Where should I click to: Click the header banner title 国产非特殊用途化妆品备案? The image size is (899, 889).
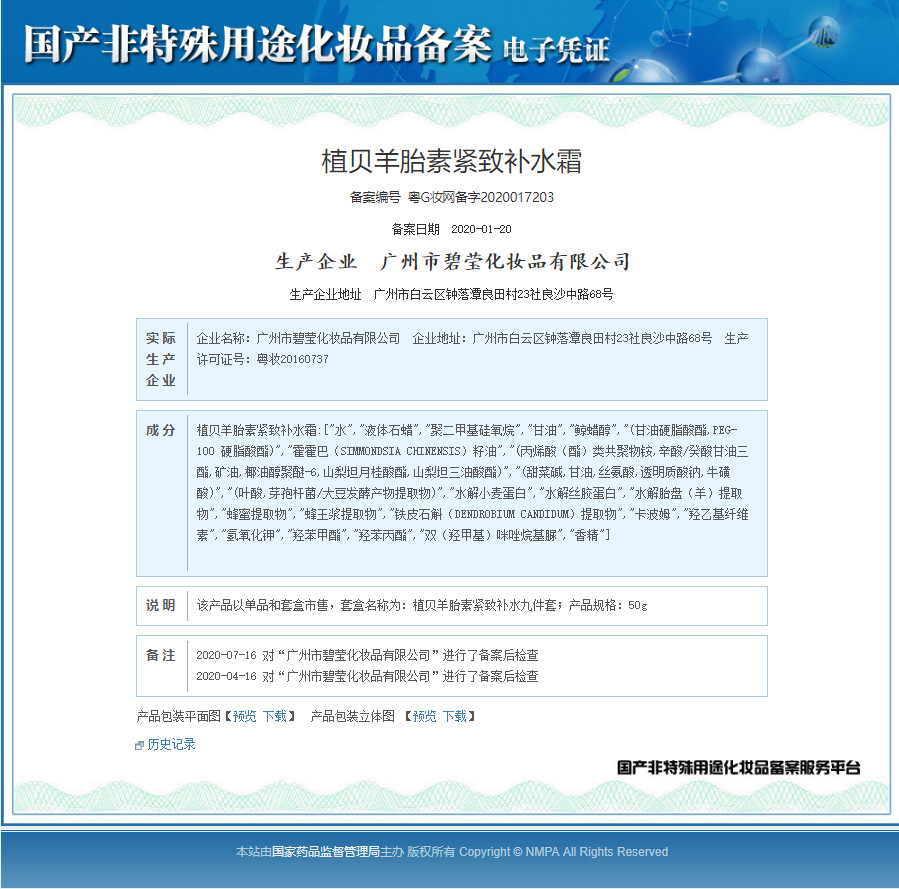pos(257,44)
